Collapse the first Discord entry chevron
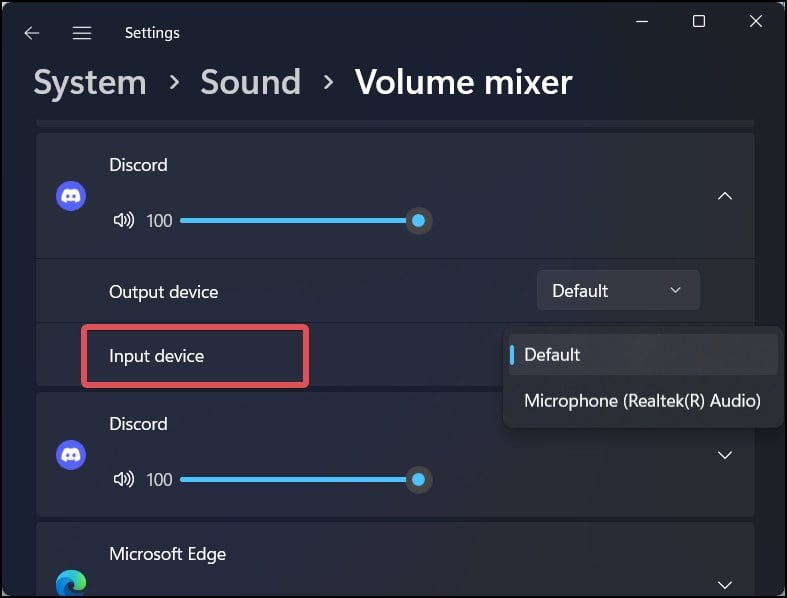 (x=725, y=196)
